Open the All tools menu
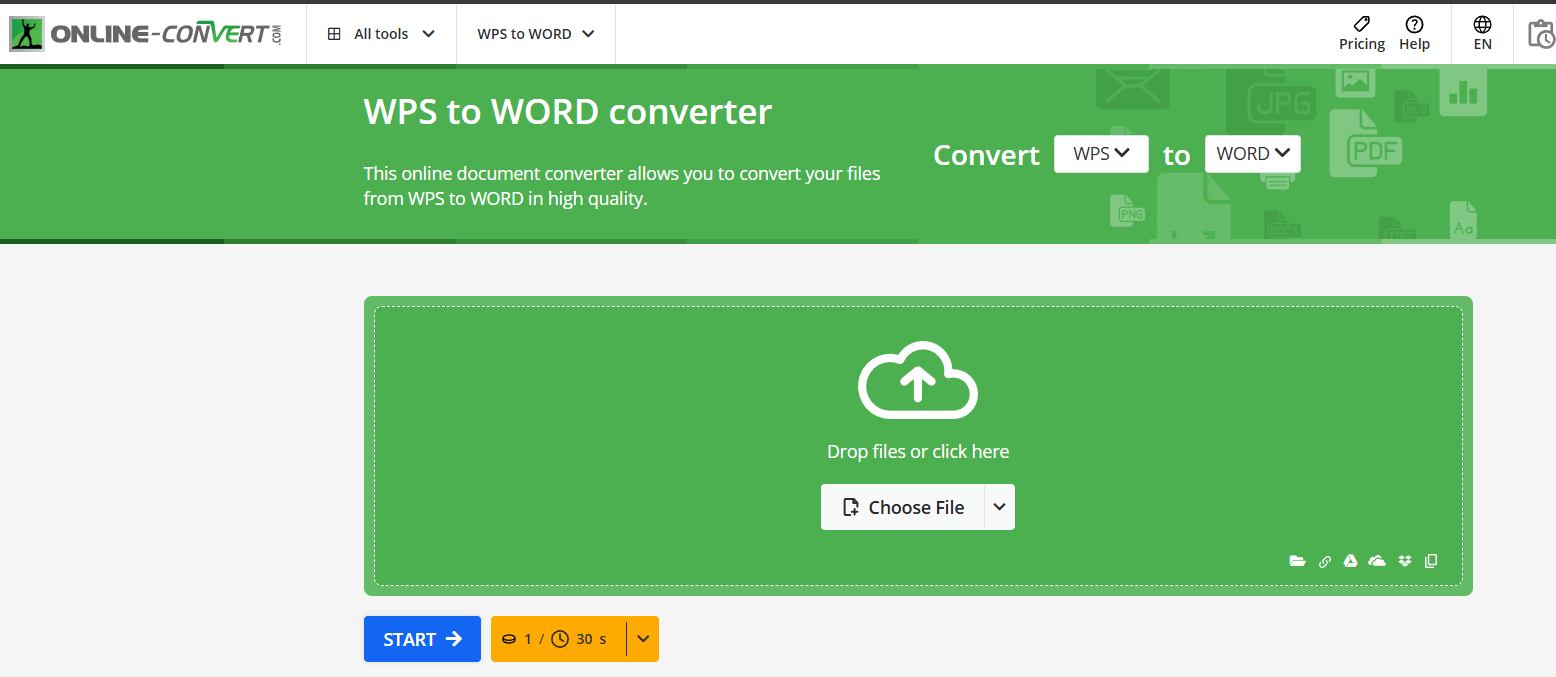Screen dimensions: 1556x677 (x=381, y=33)
